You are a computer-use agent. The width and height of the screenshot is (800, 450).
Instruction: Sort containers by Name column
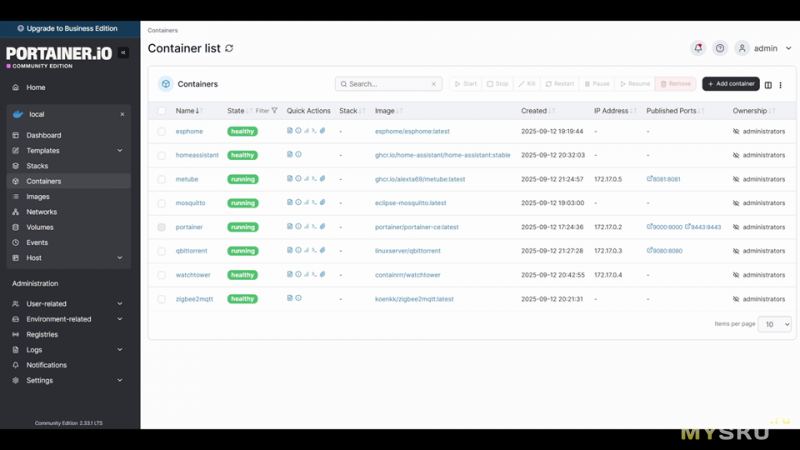coord(187,111)
